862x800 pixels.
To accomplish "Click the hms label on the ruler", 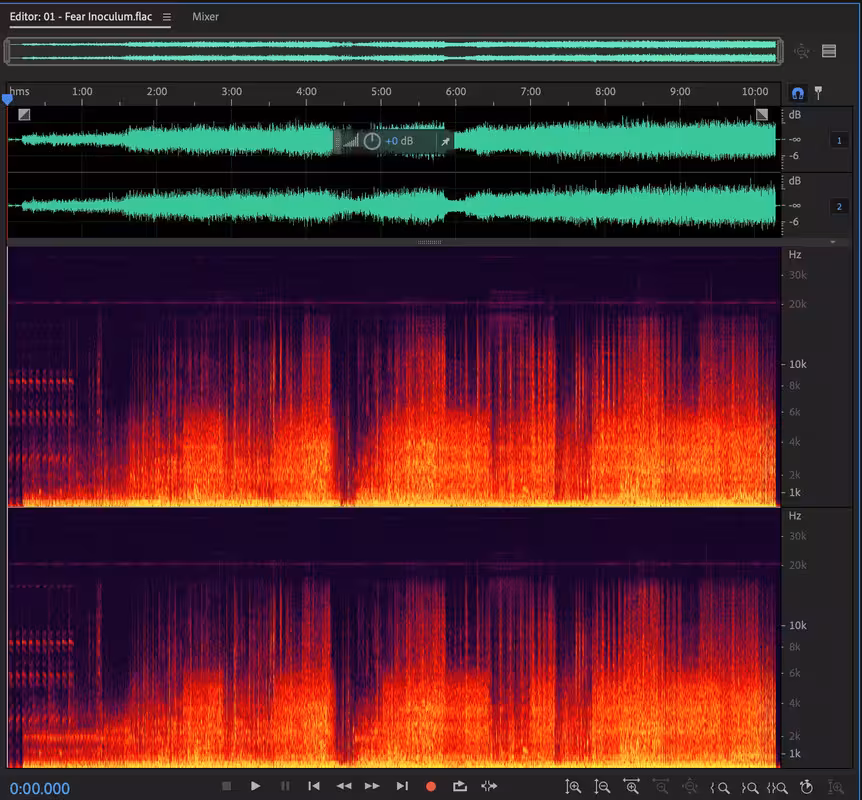I will pos(20,91).
